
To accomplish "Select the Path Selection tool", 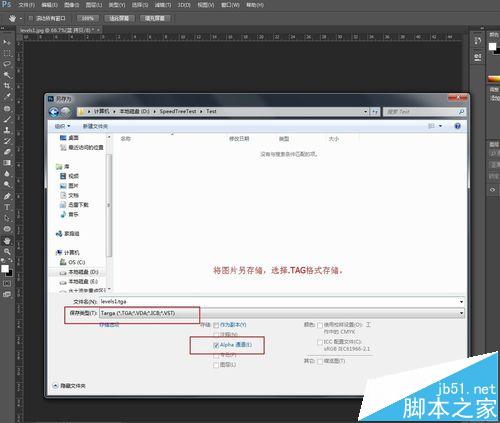I will point(7,218).
